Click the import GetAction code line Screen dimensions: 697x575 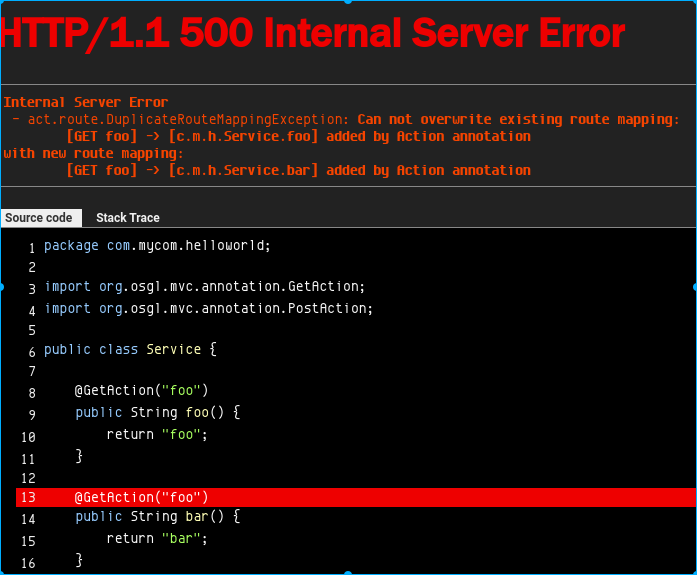[204, 287]
